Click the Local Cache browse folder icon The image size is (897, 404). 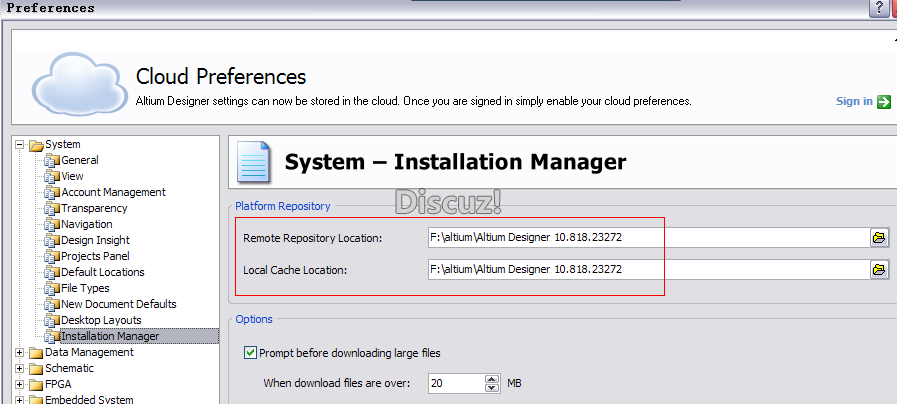879,270
